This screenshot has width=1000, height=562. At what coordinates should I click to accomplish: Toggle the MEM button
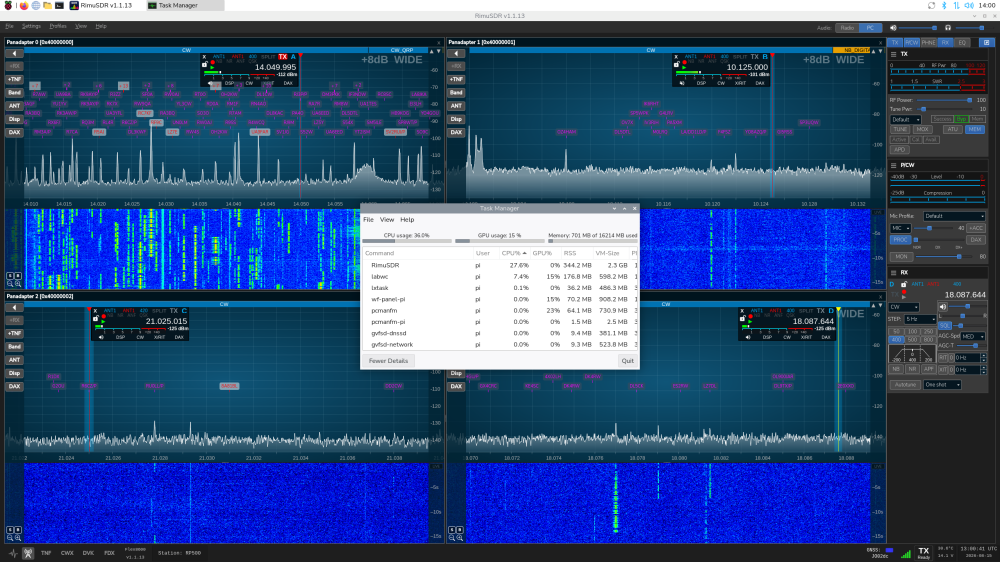pos(974,129)
